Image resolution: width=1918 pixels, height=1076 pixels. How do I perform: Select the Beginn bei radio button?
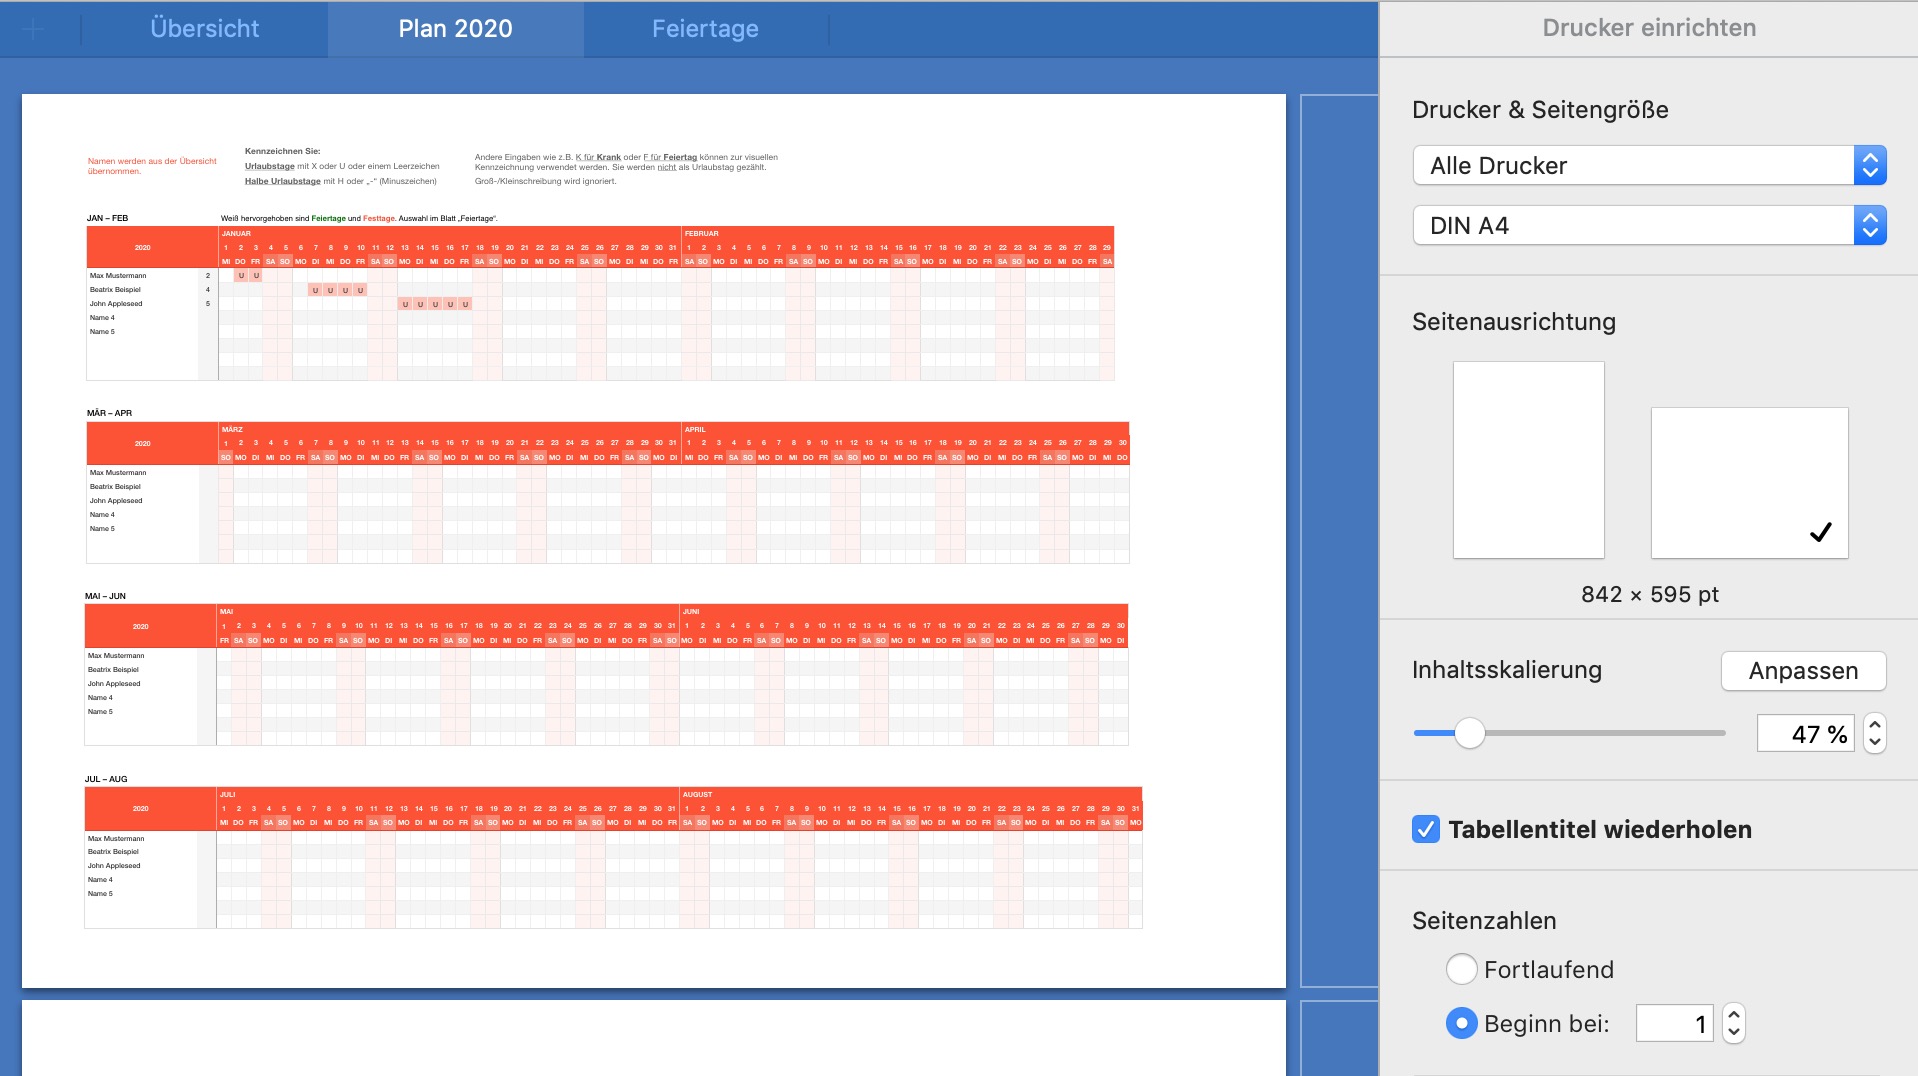click(1461, 1023)
